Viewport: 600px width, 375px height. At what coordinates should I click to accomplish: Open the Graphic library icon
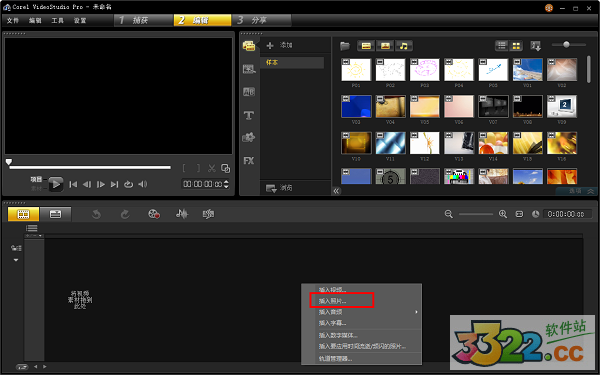click(249, 137)
